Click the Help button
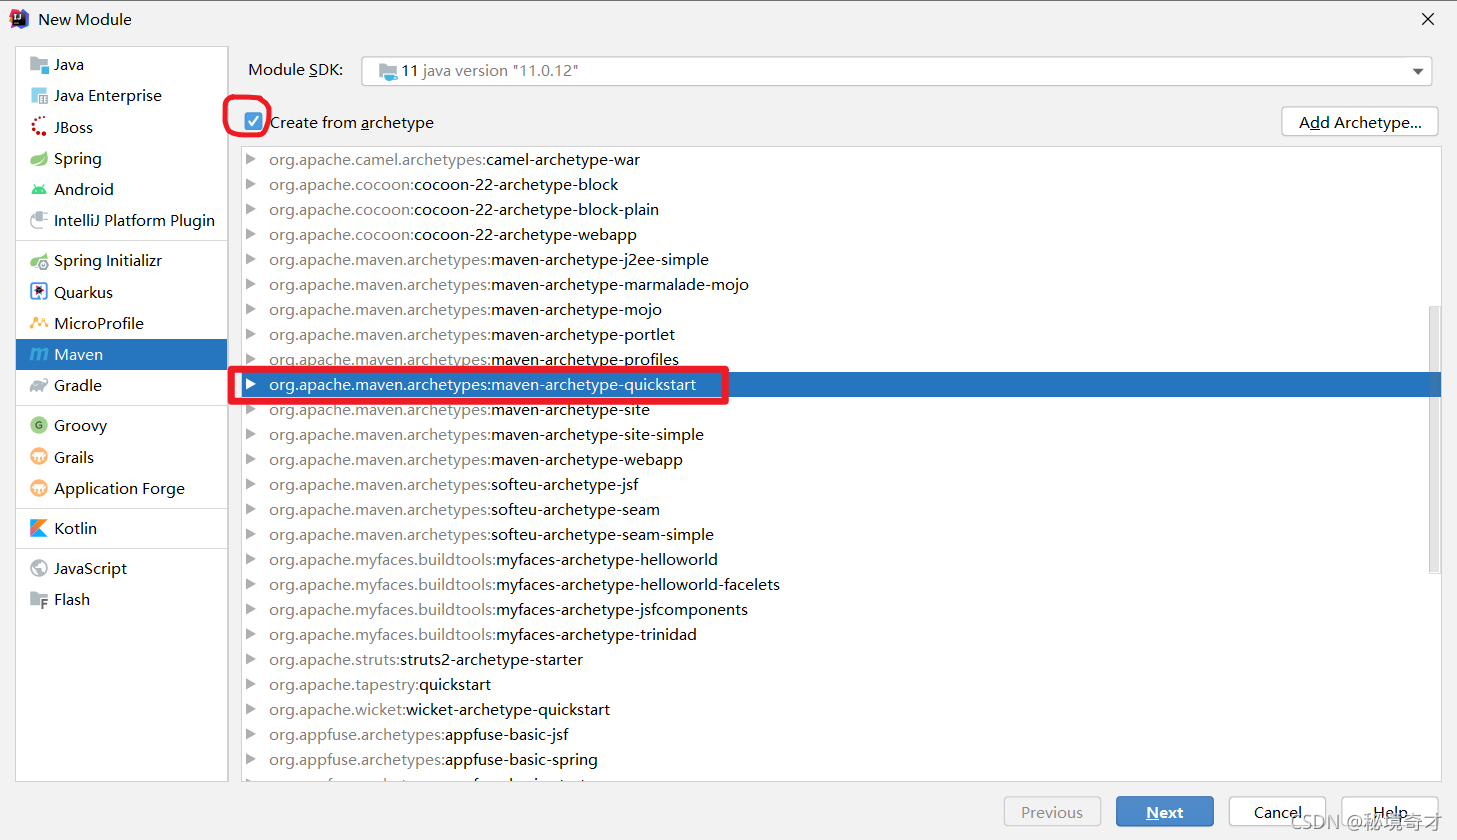Screen dimensions: 1457x840 1390,812
